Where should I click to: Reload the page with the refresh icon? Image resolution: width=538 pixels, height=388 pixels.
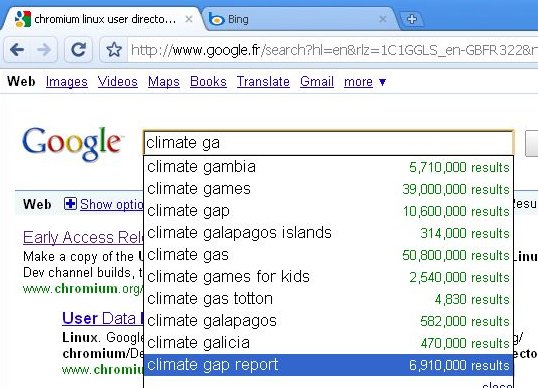(78, 50)
